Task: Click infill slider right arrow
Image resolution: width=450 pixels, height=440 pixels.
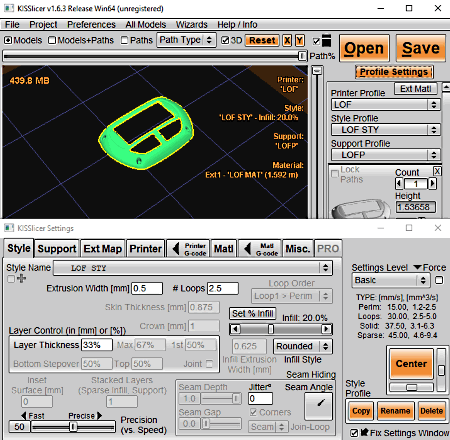Action: coord(326,329)
